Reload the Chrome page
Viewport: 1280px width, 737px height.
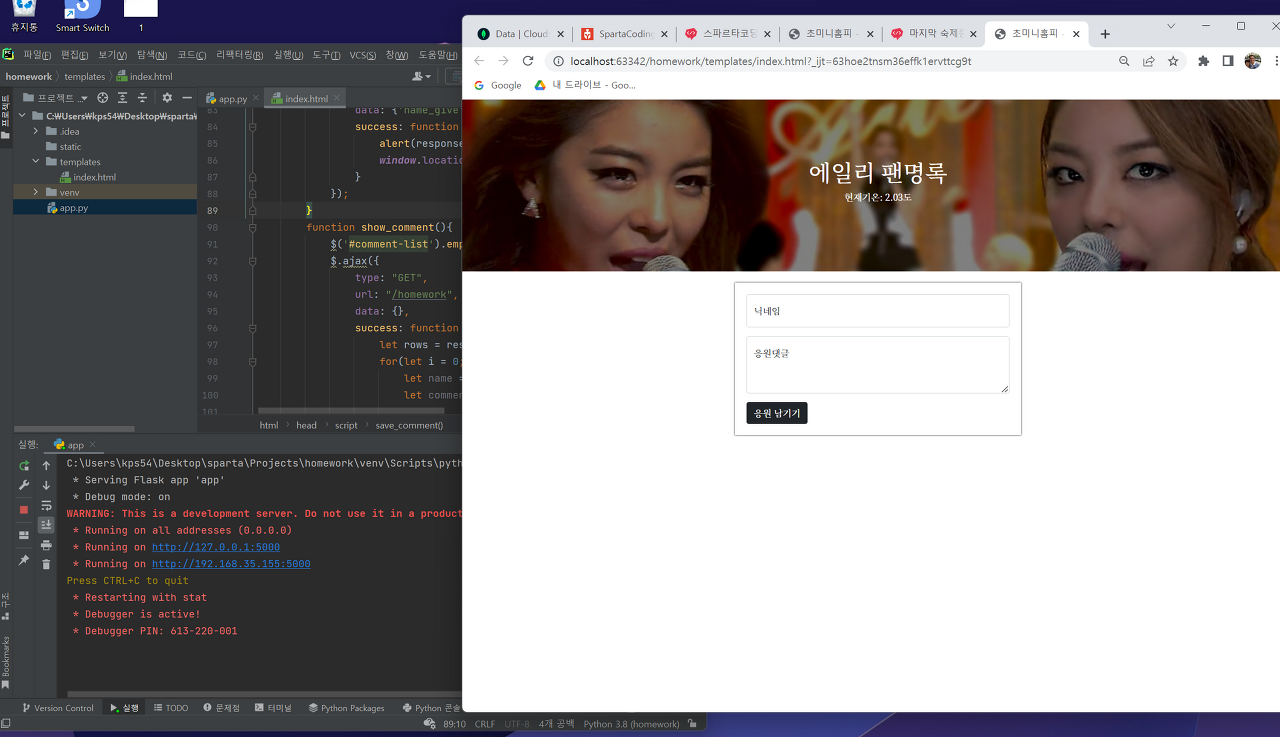coord(528,61)
